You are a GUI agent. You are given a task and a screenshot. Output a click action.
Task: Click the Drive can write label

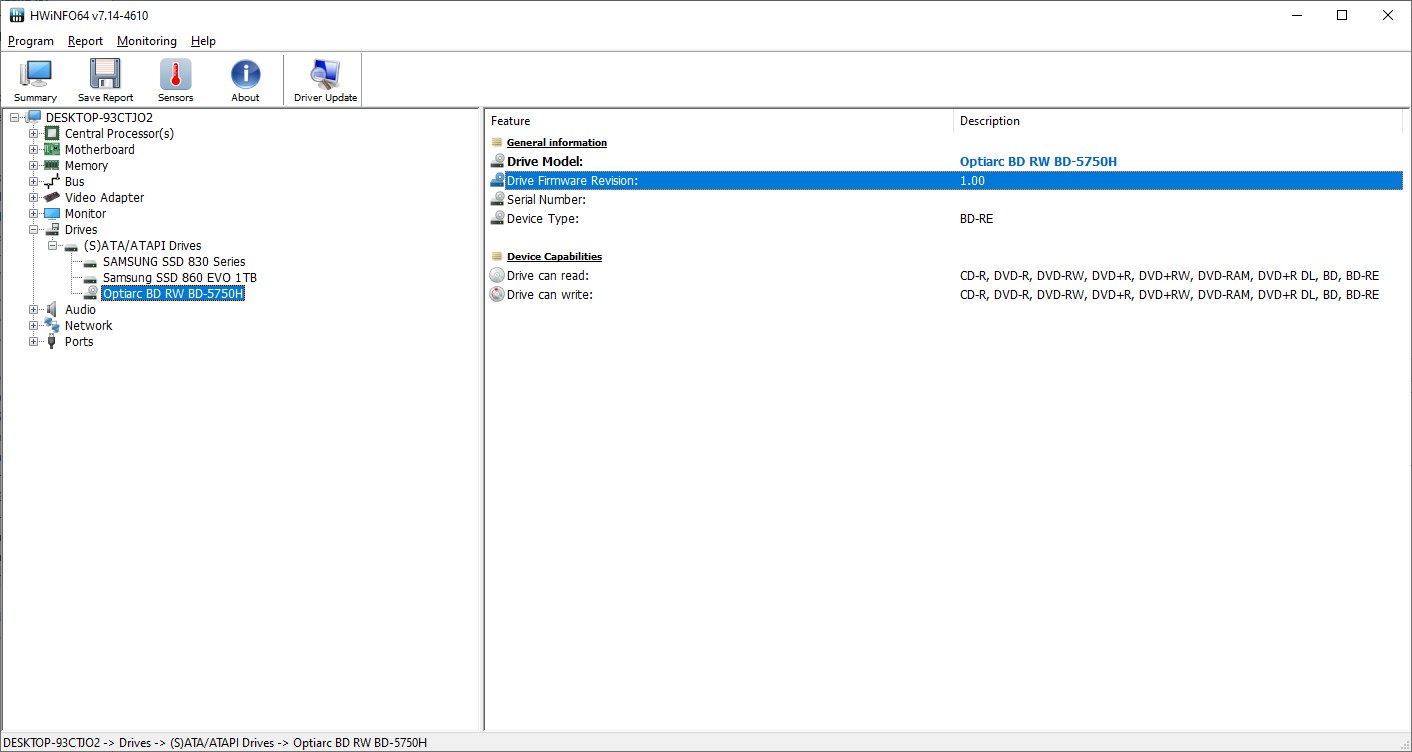point(550,294)
